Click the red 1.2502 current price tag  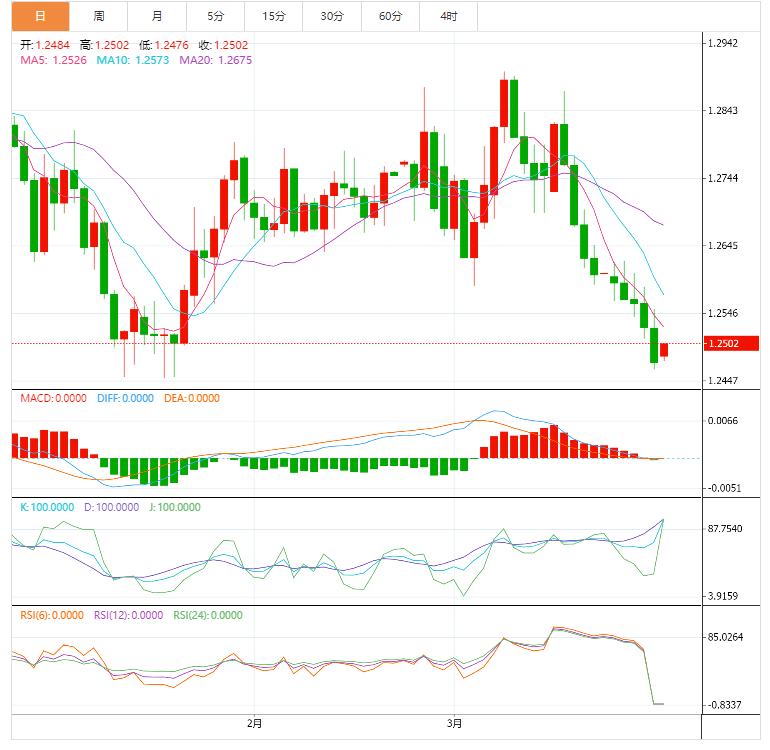(x=732, y=343)
